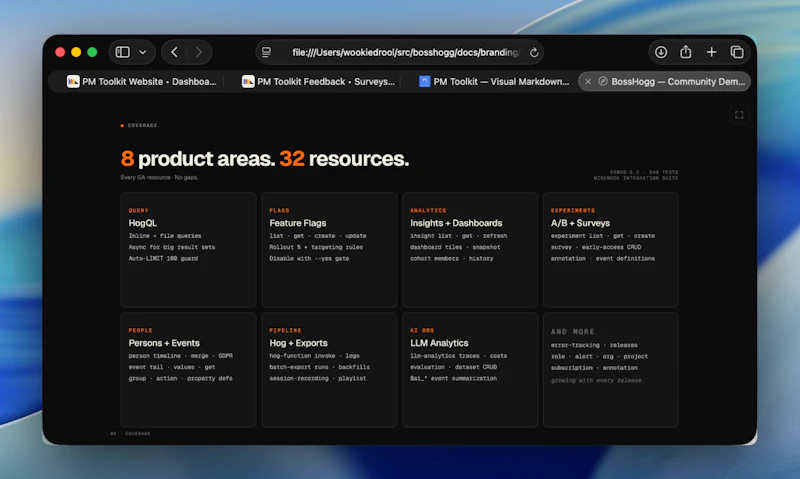Show downloads with the download icon
This screenshot has height=479, width=800.
tap(661, 52)
